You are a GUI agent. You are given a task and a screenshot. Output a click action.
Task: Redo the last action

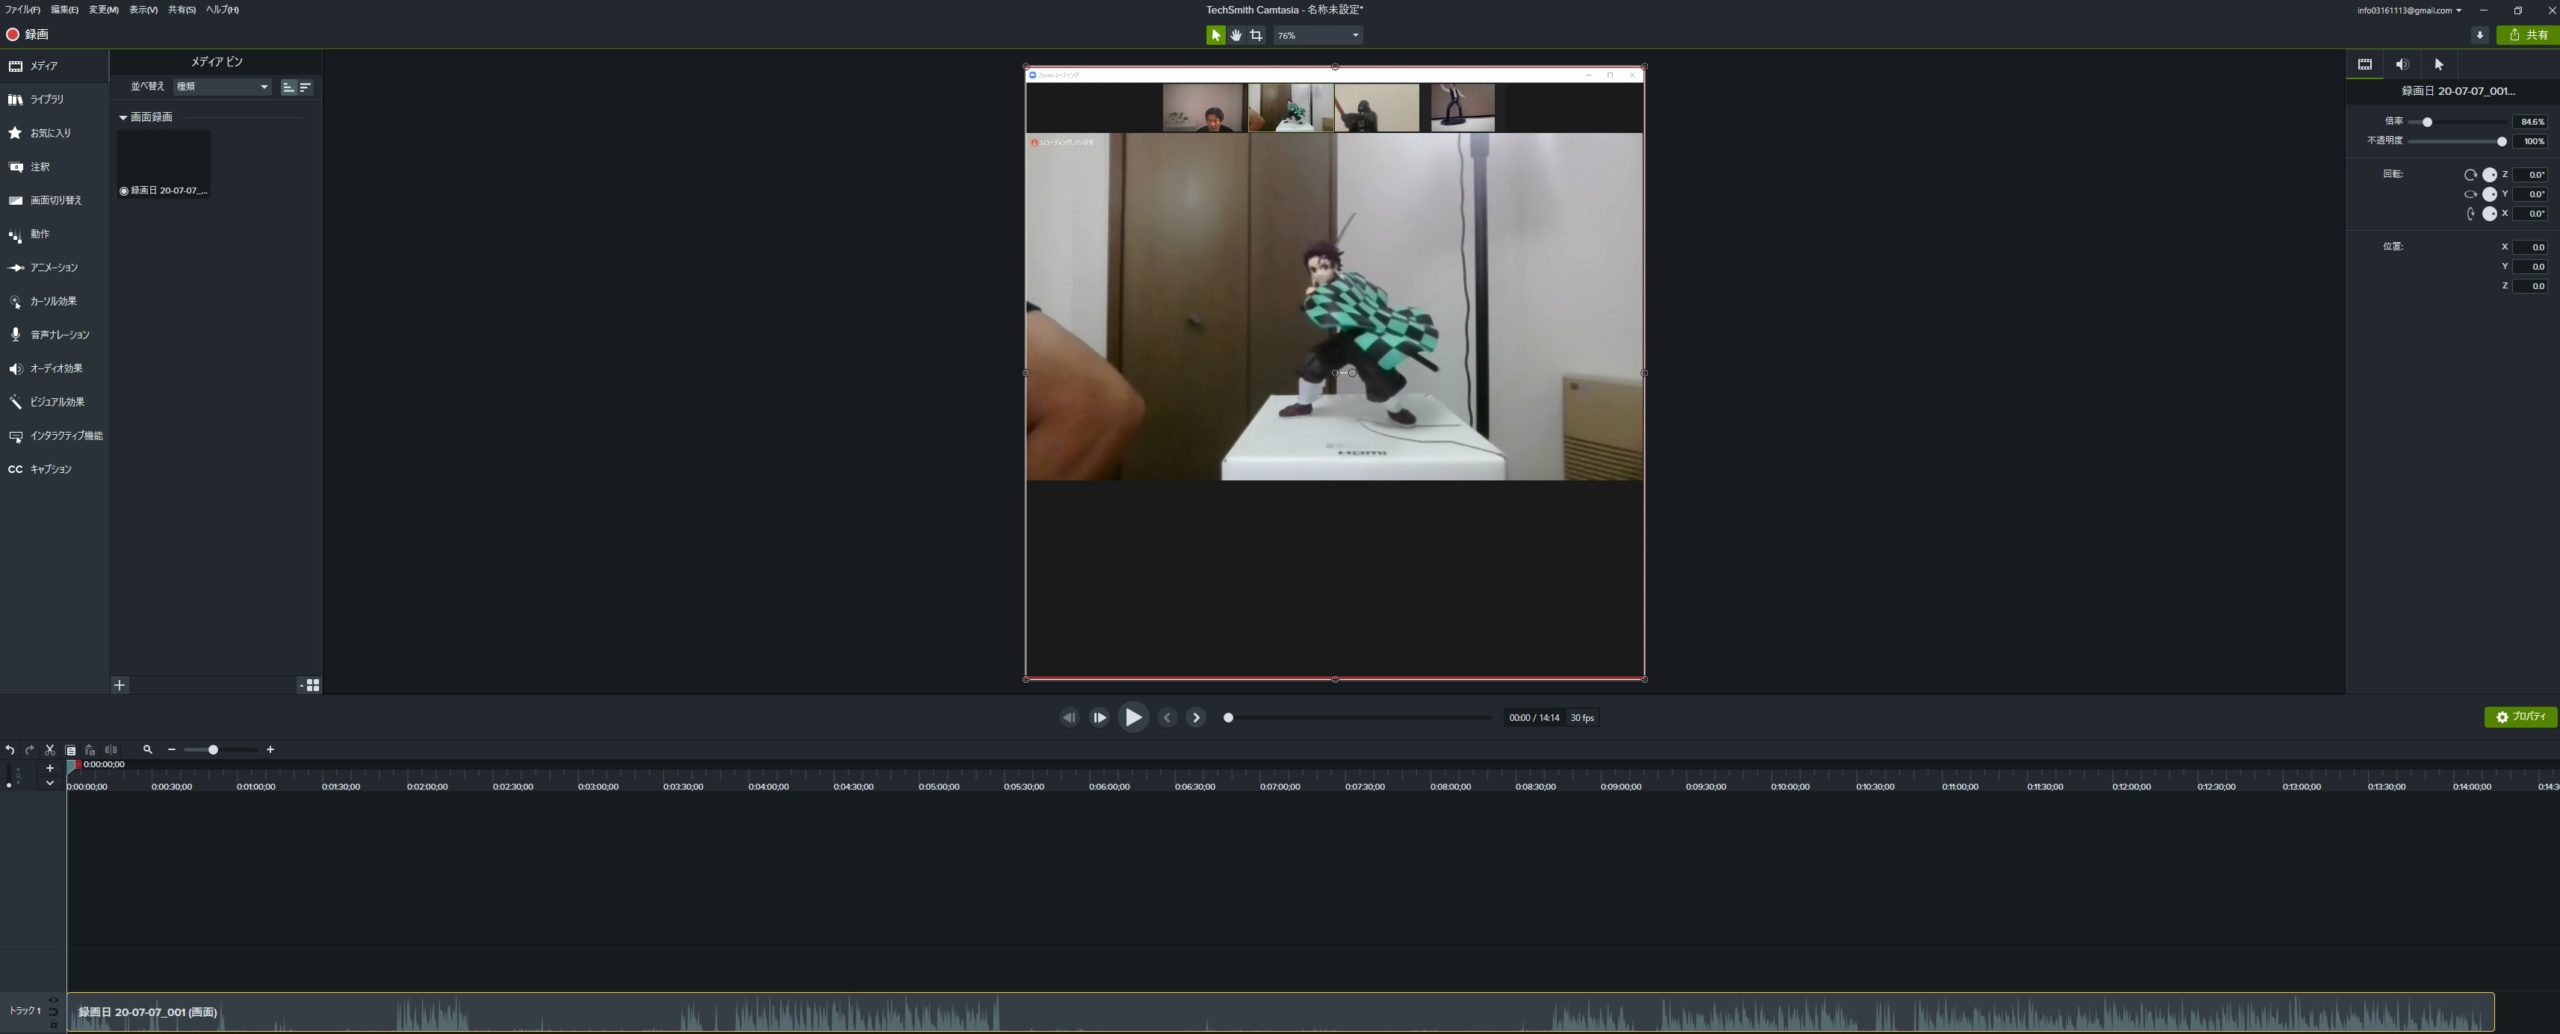point(30,750)
